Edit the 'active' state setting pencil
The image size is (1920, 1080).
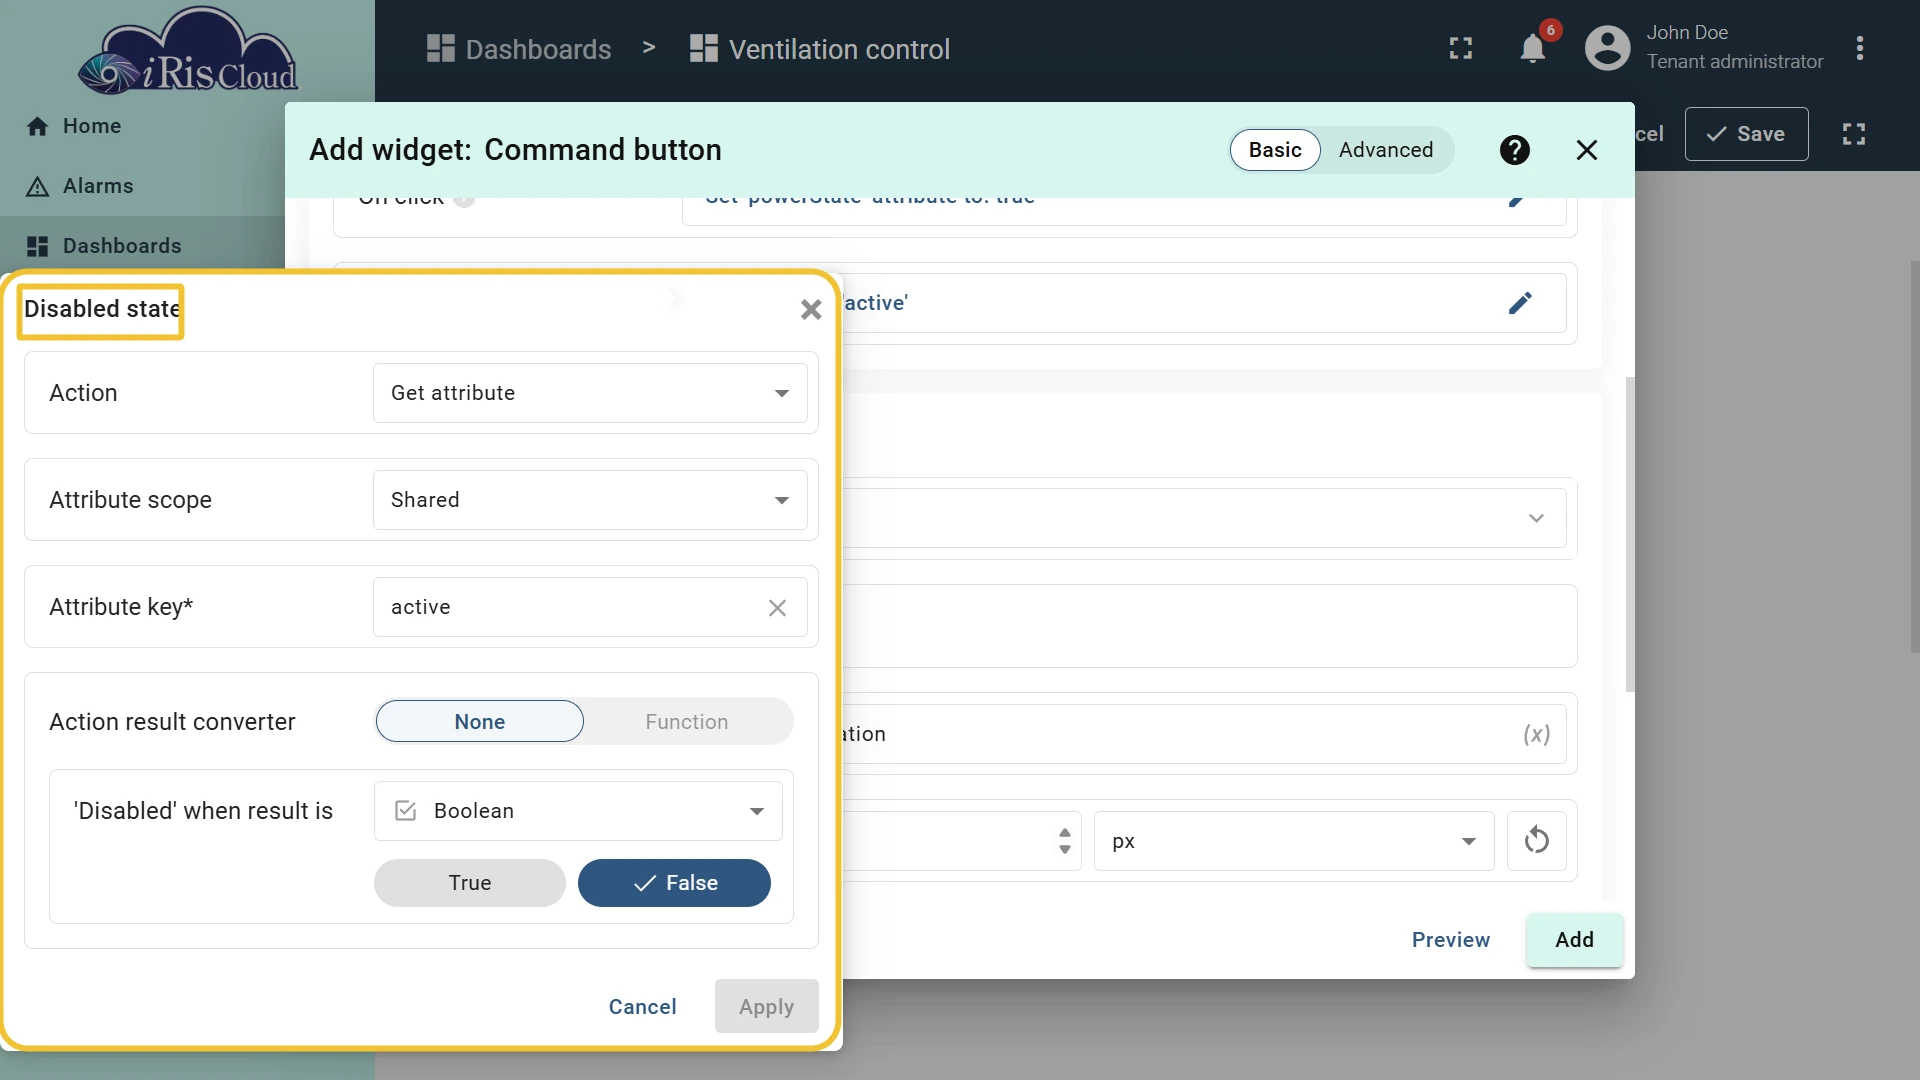tap(1520, 303)
